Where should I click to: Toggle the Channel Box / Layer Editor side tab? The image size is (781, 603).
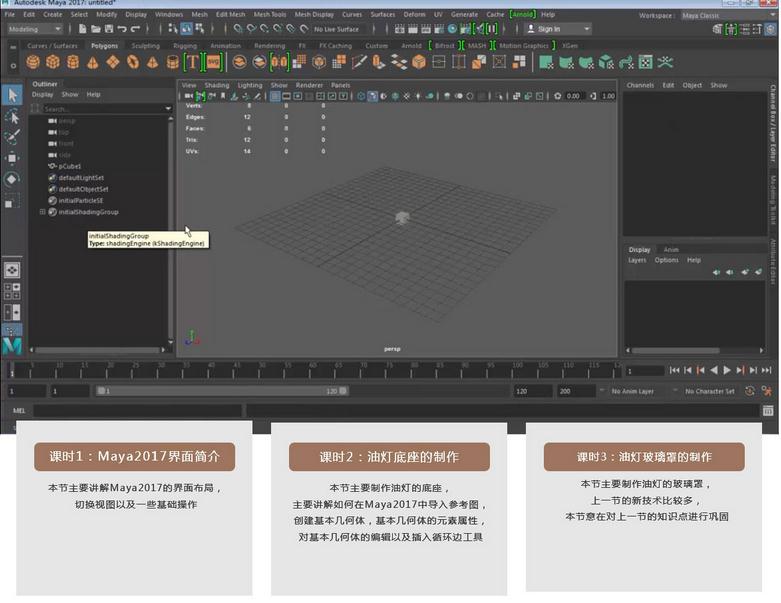coord(774,123)
